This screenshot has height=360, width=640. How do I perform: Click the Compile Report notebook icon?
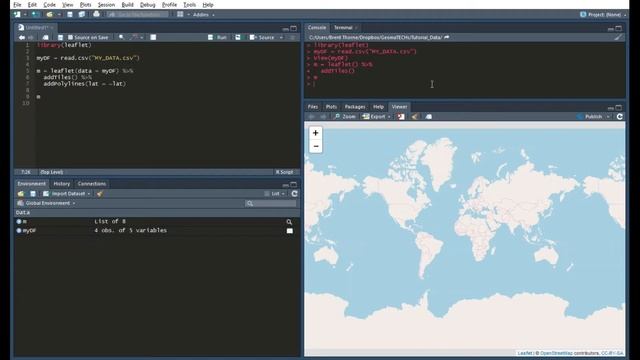[x=153, y=37]
